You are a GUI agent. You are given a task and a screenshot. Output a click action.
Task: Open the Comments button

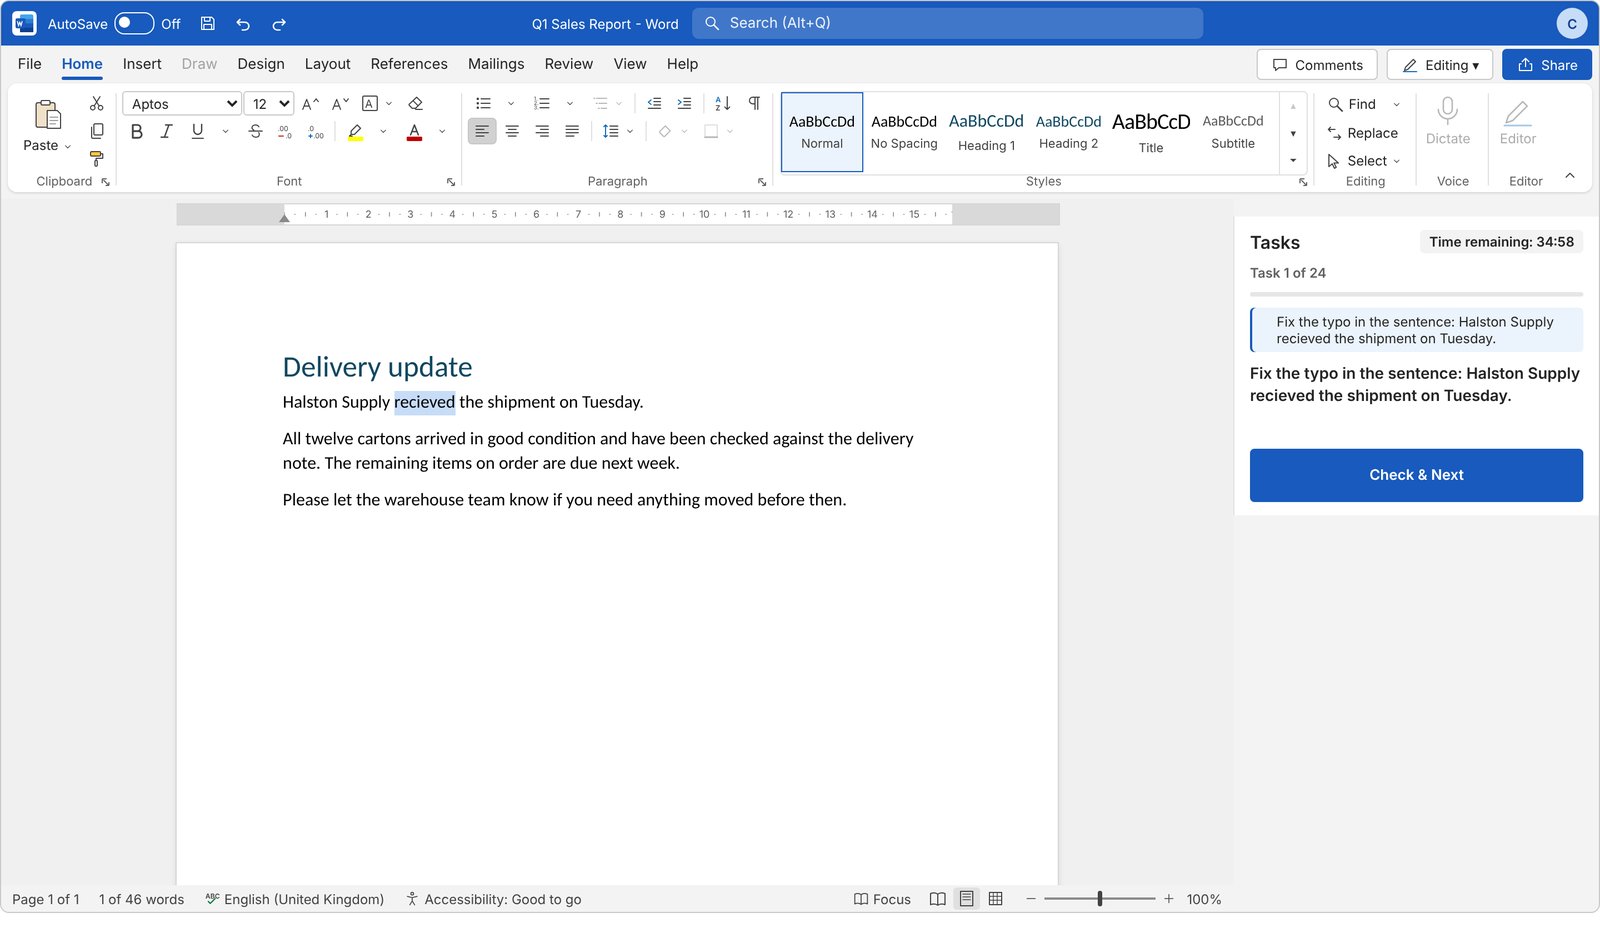coord(1317,65)
